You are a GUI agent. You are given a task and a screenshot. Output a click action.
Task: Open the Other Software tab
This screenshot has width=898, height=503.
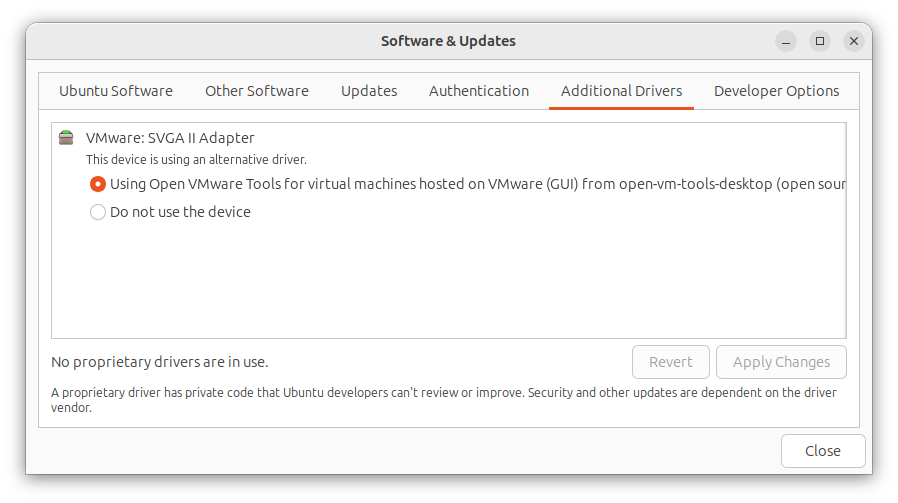(x=257, y=91)
